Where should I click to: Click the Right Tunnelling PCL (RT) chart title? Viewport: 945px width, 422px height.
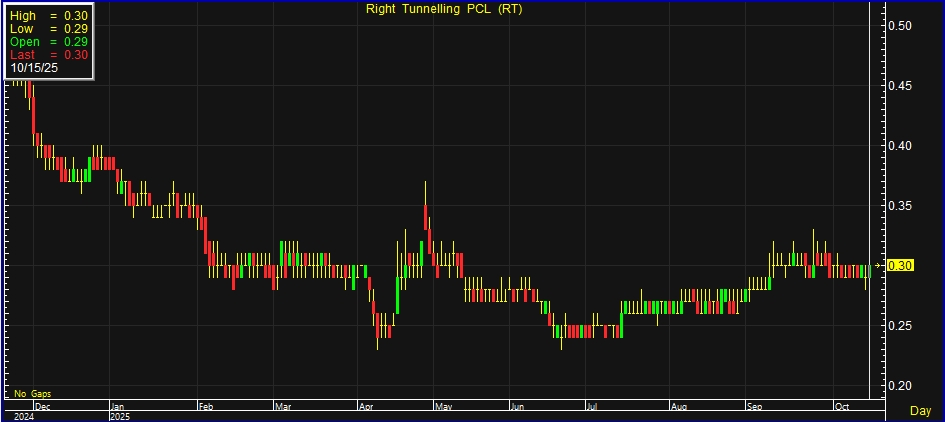[x=445, y=9]
